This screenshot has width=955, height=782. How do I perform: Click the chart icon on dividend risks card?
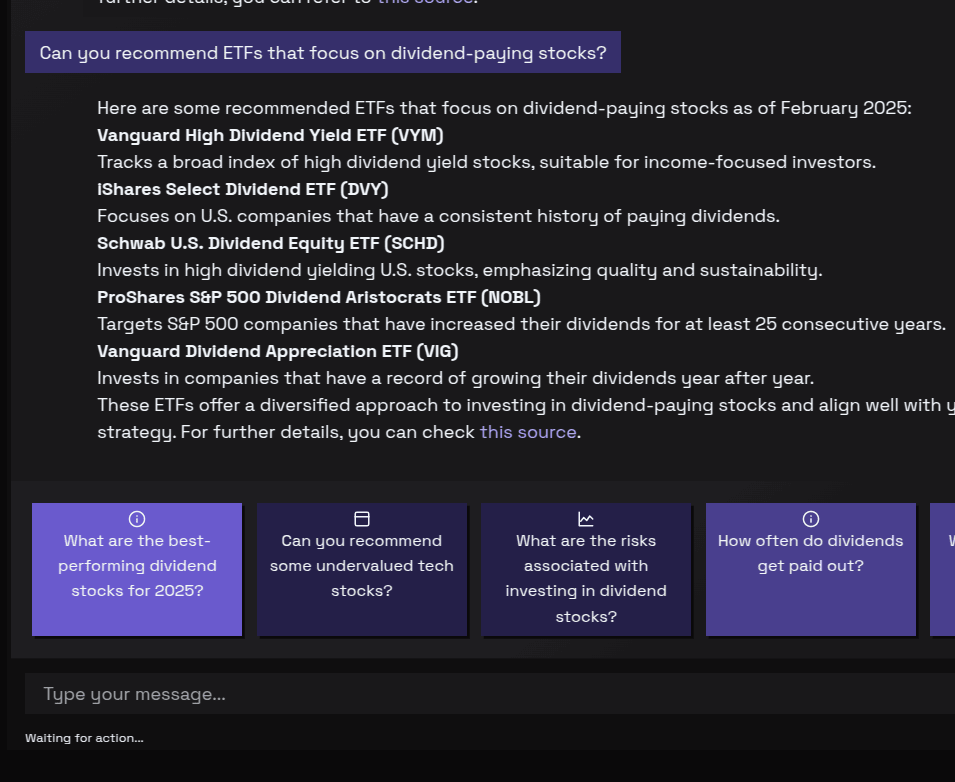(x=586, y=518)
